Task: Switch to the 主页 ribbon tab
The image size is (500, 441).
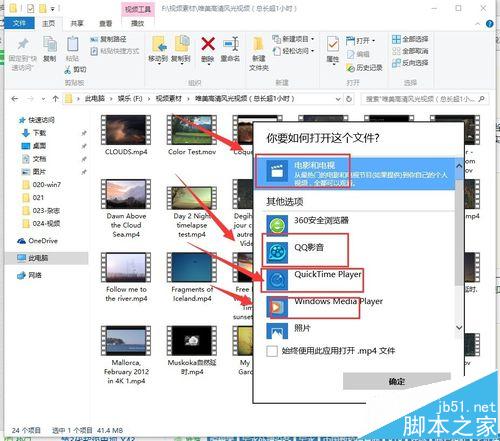Action: pyautogui.click(x=49, y=23)
